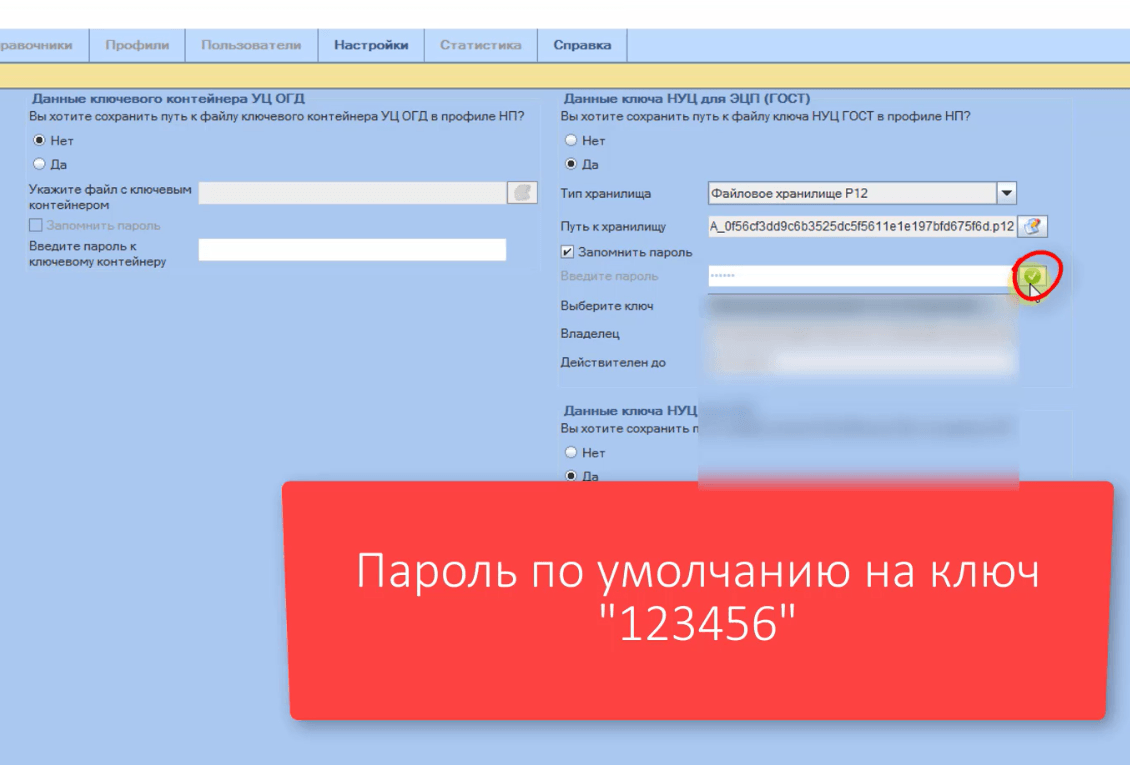Open the Настройки tab

point(371,45)
